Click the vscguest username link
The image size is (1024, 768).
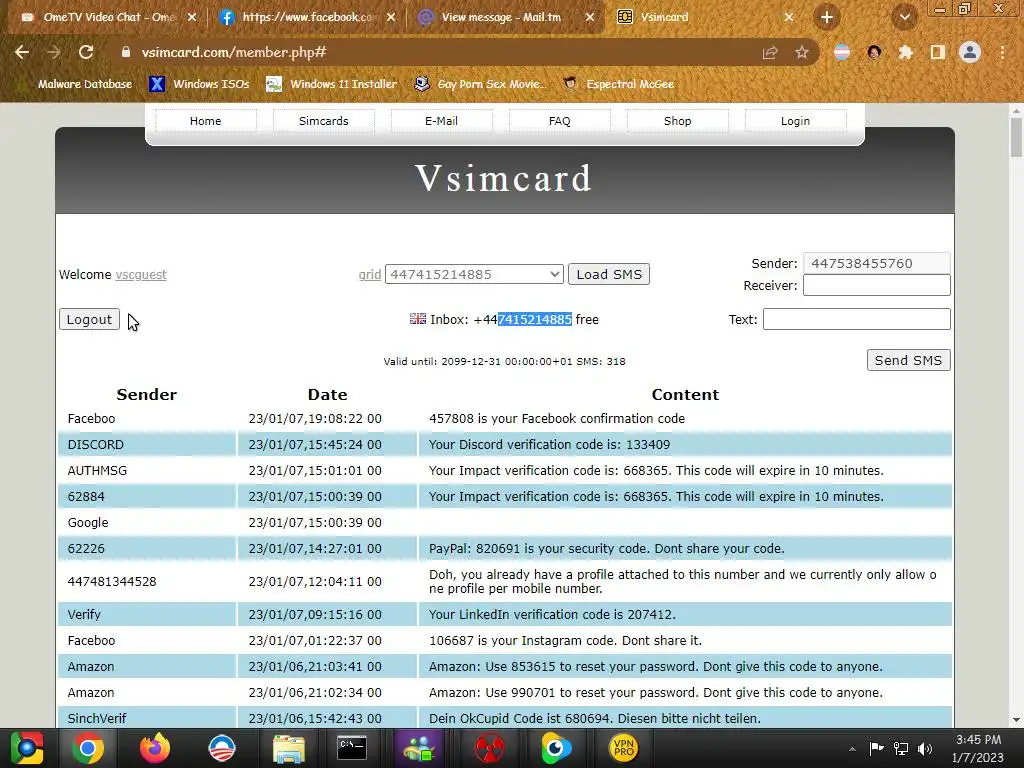point(140,275)
